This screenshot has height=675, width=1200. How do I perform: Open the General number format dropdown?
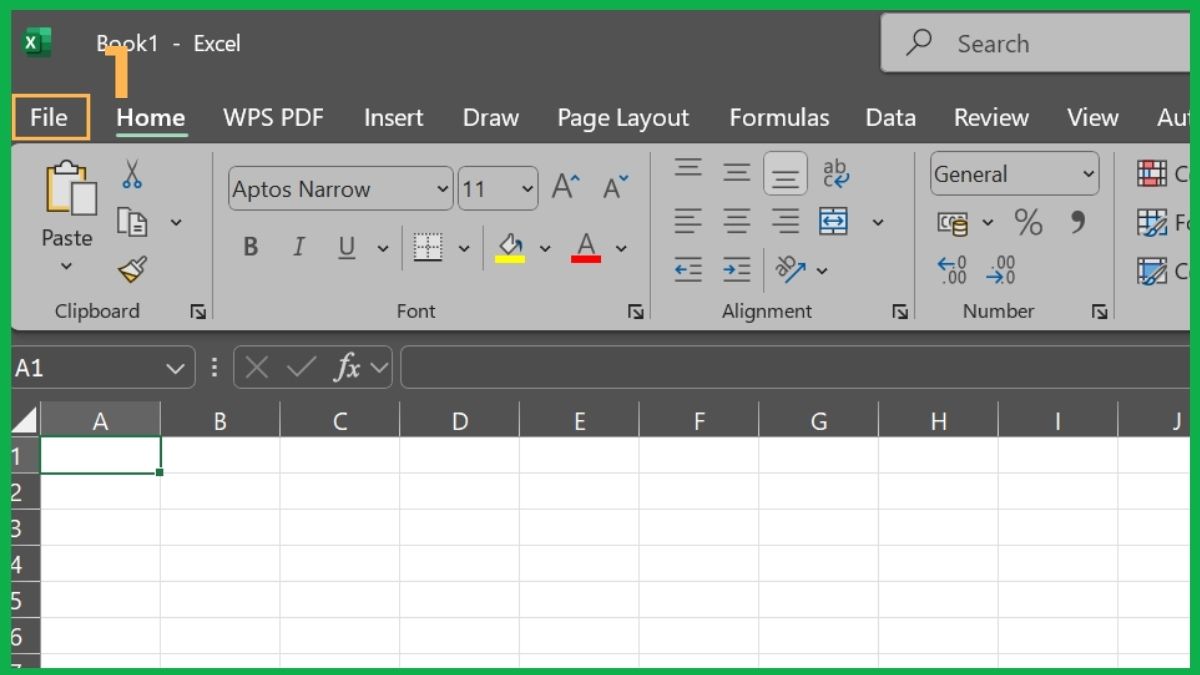1090,173
